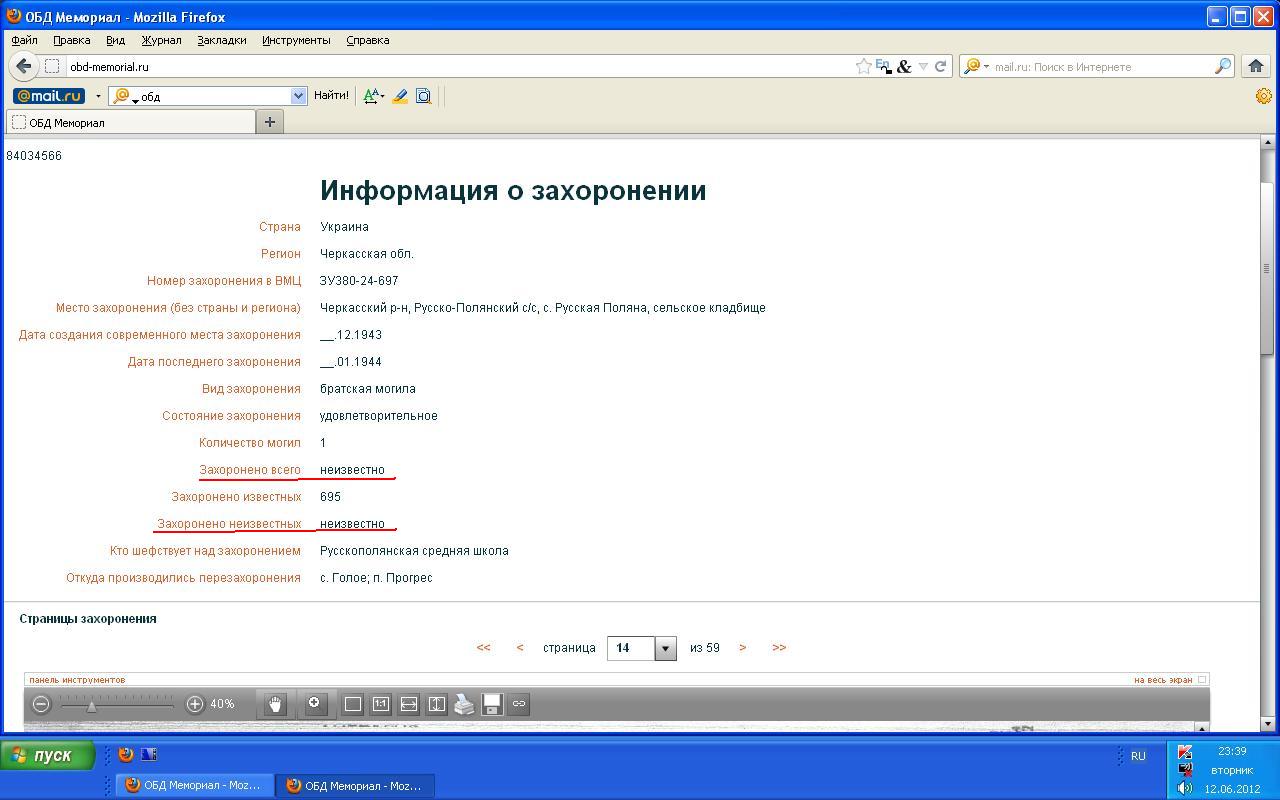
Task: Adjust the viewer zoom slider handle
Action: pos(91,705)
